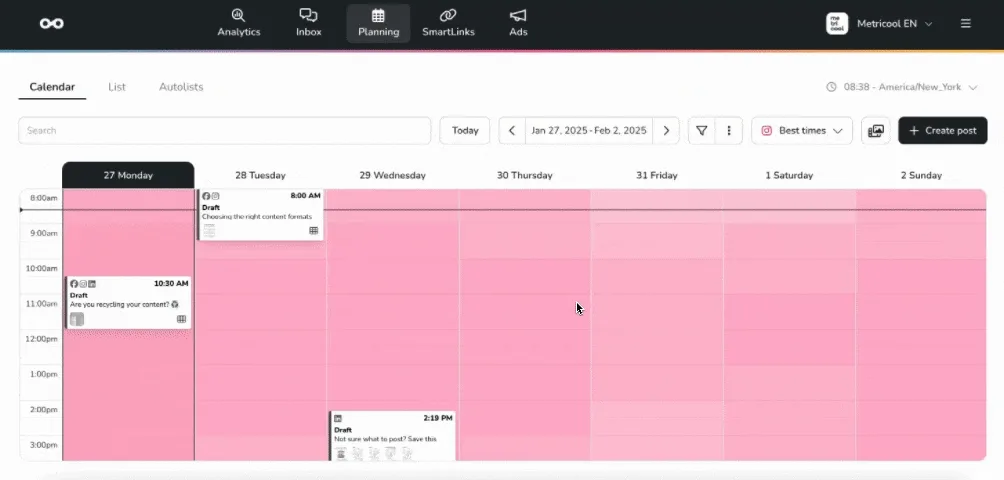This screenshot has height=480, width=1004.
Task: Click the Create post button
Action: tap(942, 131)
